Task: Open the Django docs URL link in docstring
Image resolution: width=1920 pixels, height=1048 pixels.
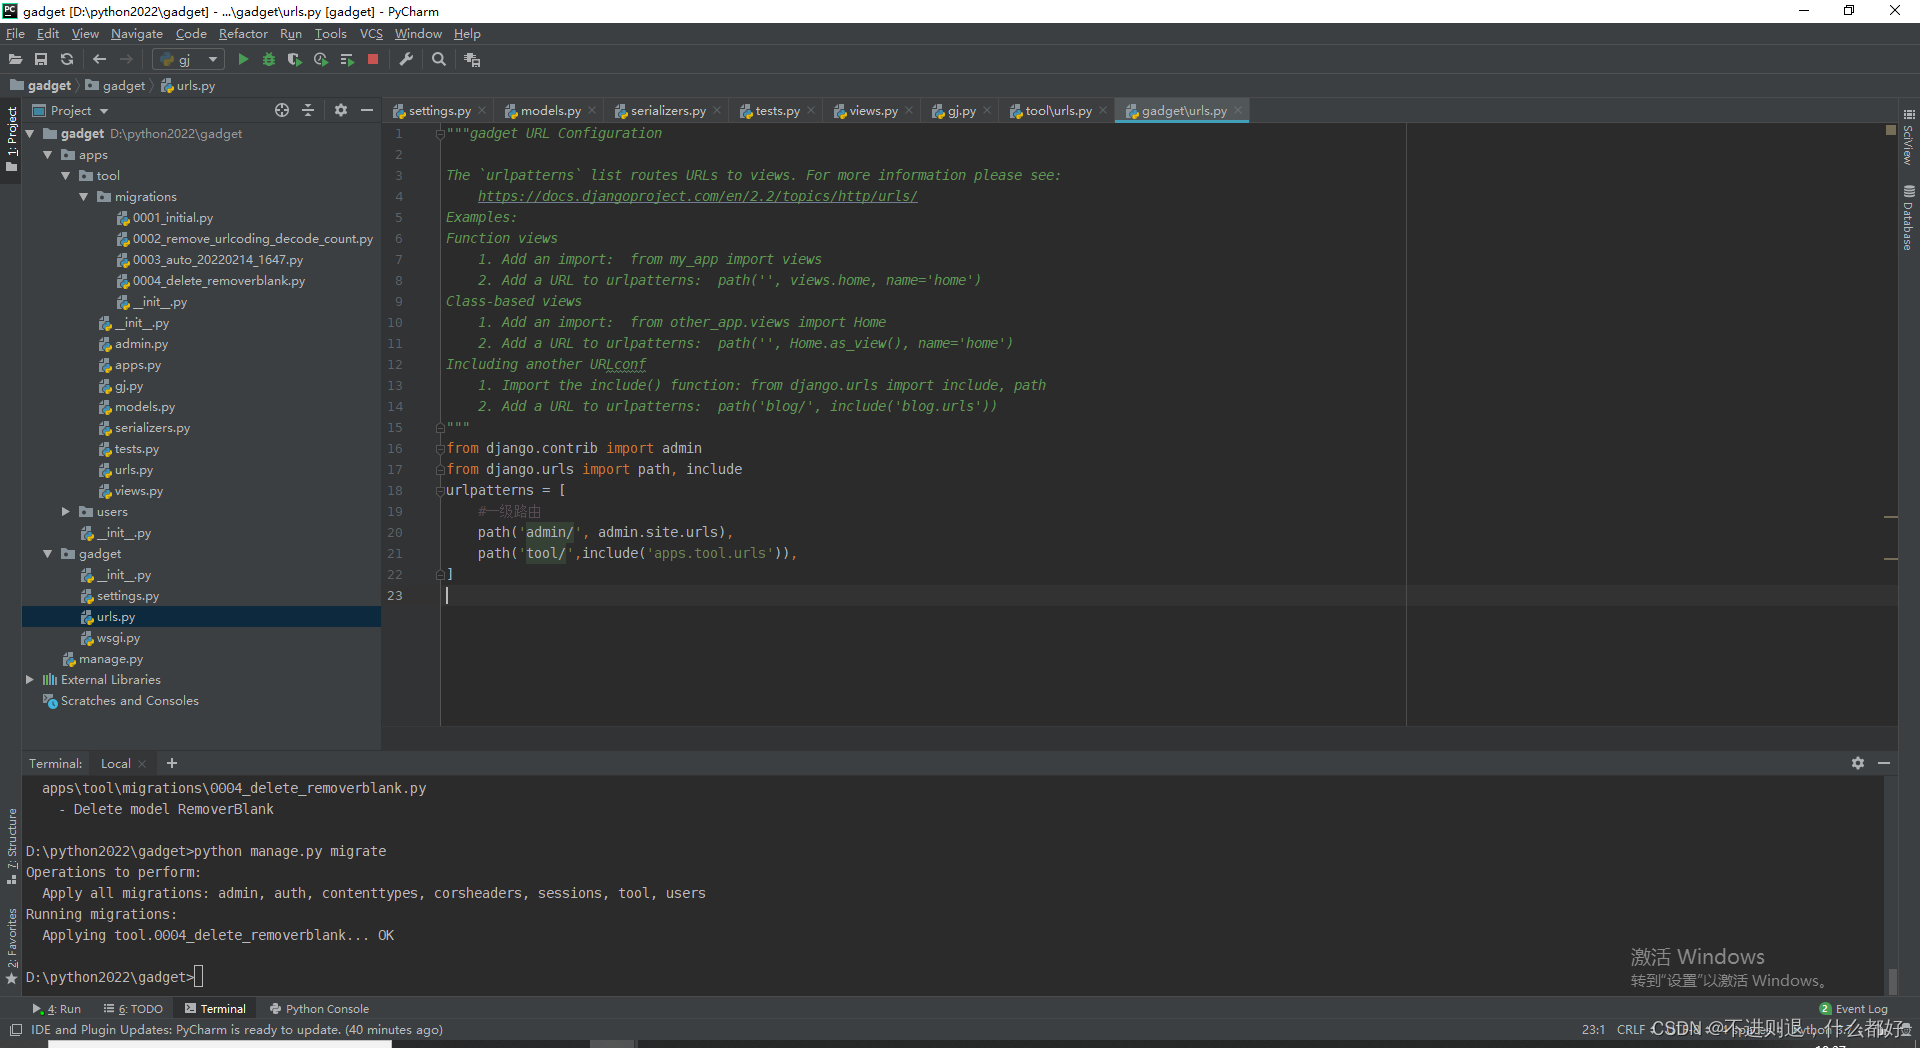Action: tap(697, 197)
